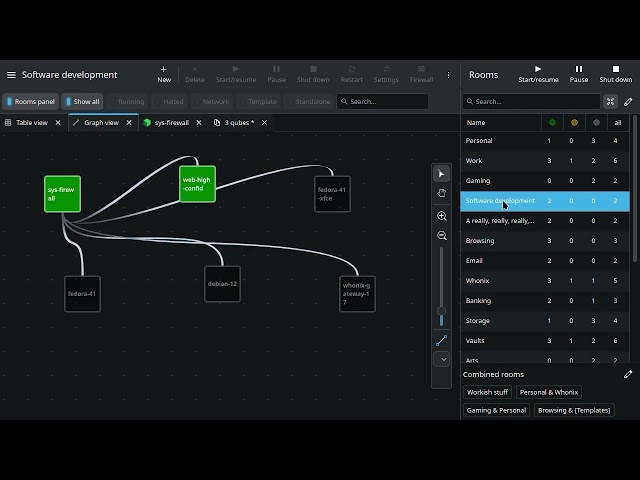640x480 pixels.
Task: Select the whonix-gateway-17 node
Action: (358, 294)
